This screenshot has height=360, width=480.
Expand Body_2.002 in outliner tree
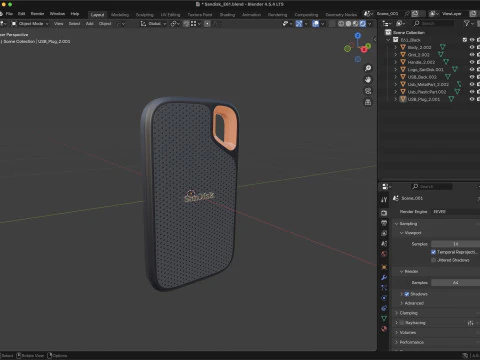[x=396, y=47]
